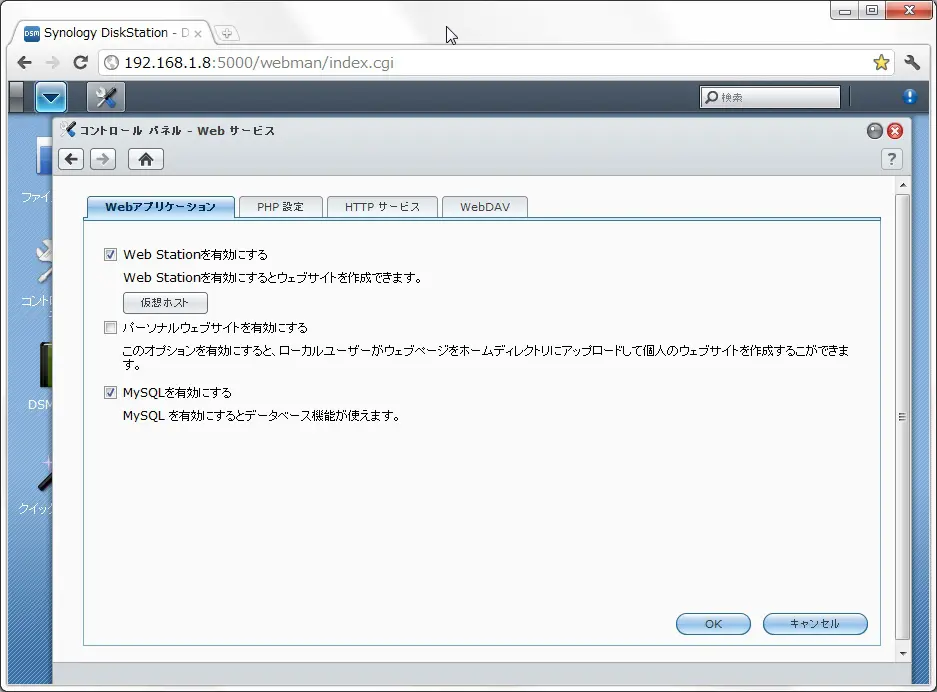Go back in Control Panel navigation

71,159
